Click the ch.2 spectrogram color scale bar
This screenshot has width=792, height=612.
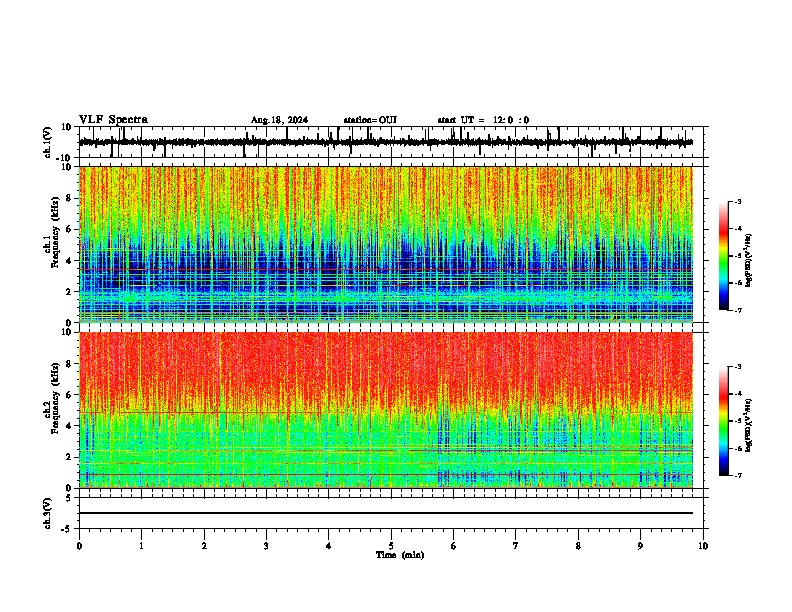tap(724, 421)
